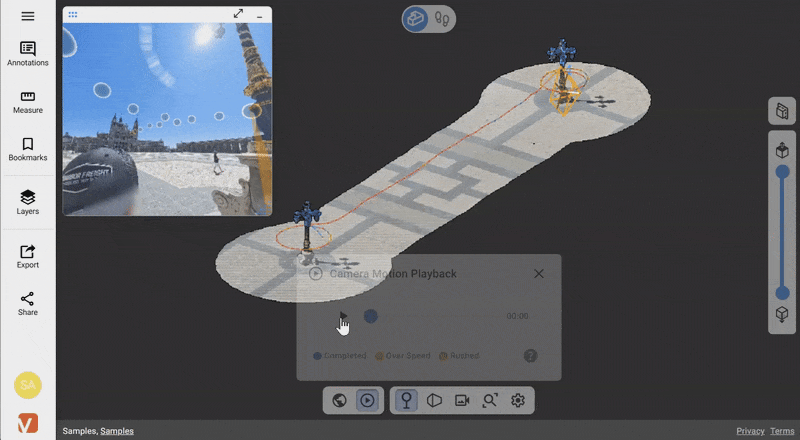800x440 pixels.
Task: Open the settings gear in bottom toolbar
Action: [518, 400]
